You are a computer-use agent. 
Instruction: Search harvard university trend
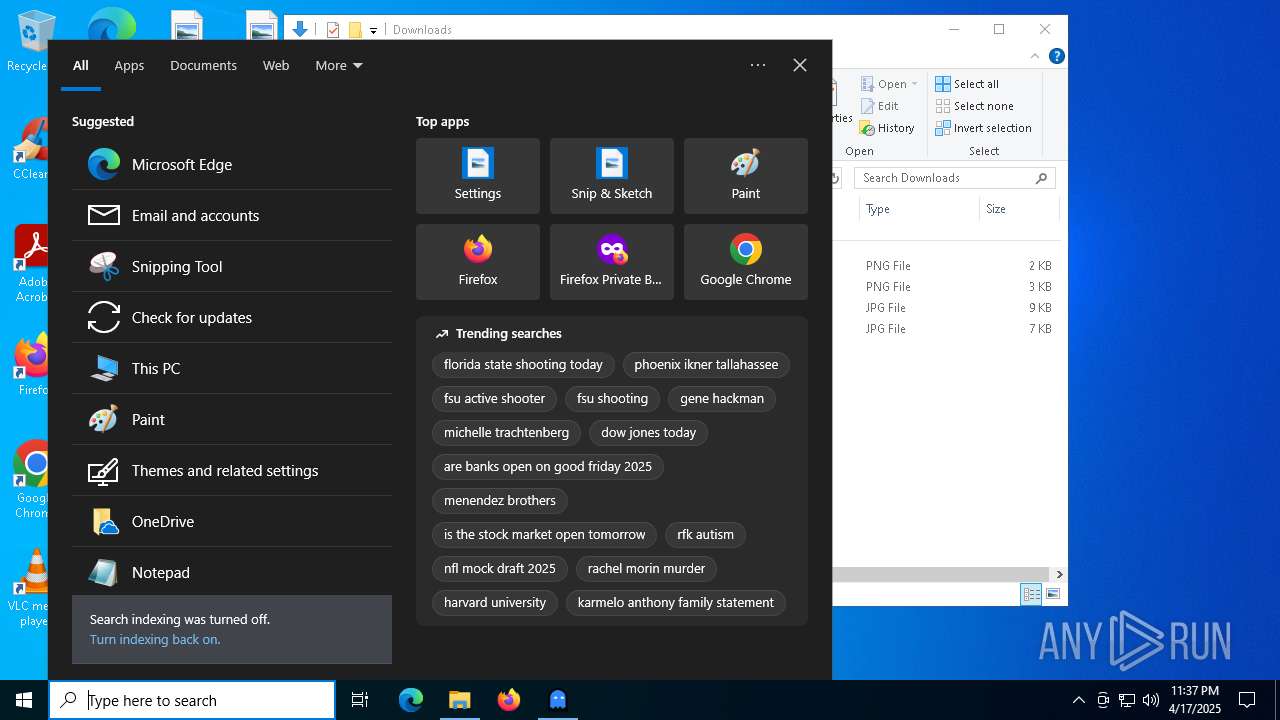495,602
